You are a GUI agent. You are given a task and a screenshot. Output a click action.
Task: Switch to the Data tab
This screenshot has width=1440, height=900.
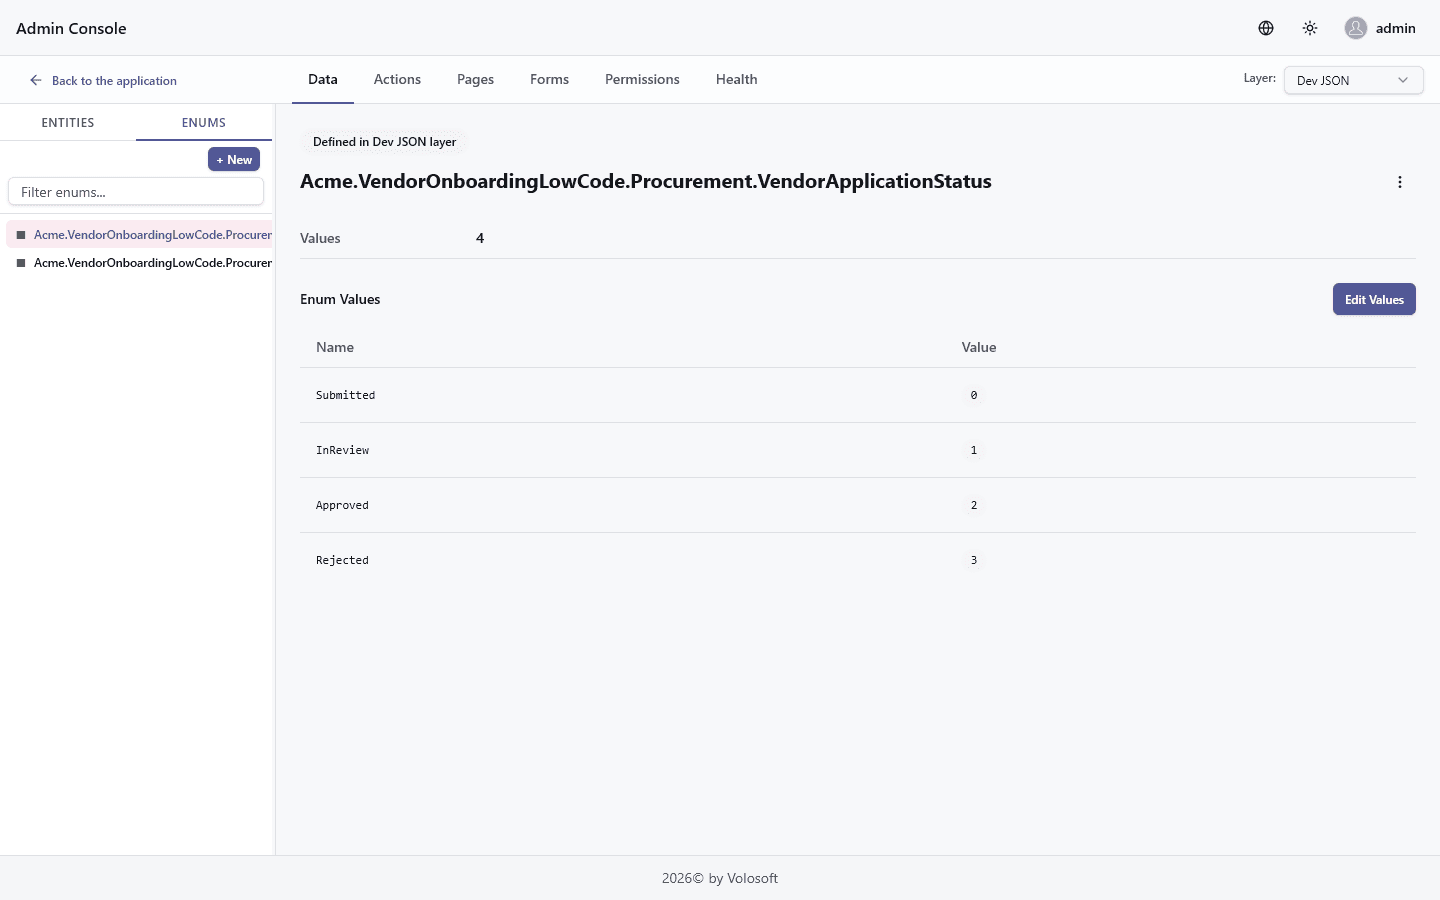323,79
